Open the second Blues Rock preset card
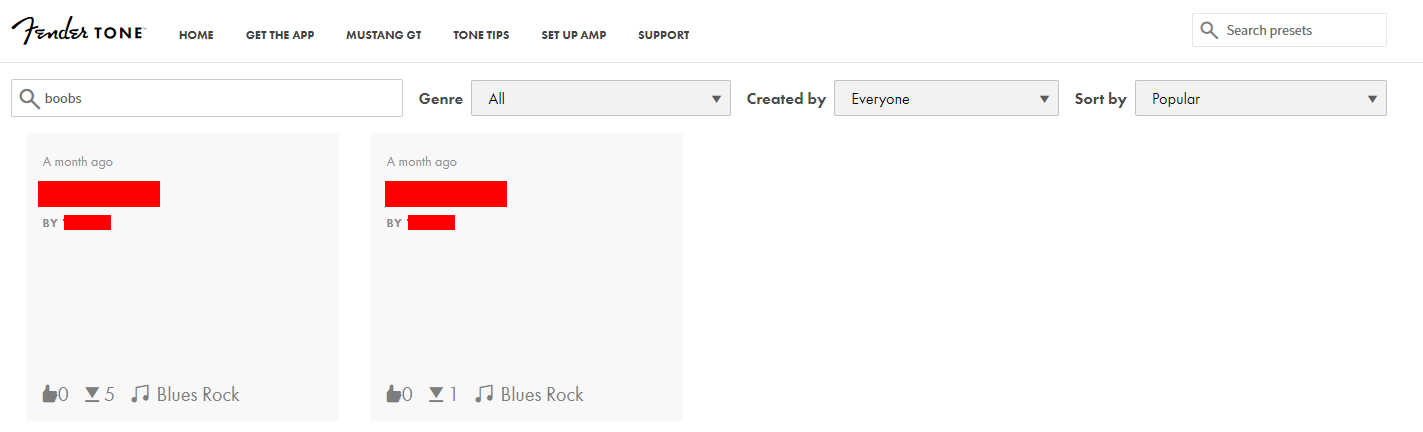This screenshot has width=1423, height=432. click(x=526, y=277)
